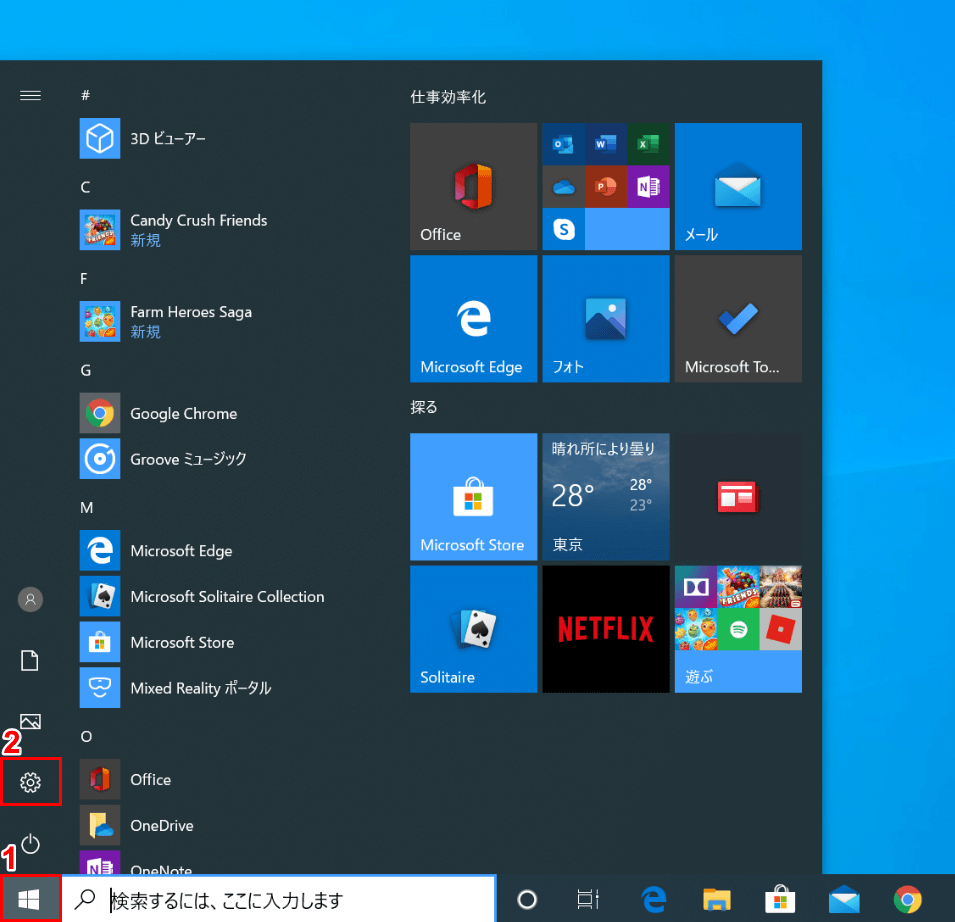Open Mail from the taskbar

click(844, 899)
